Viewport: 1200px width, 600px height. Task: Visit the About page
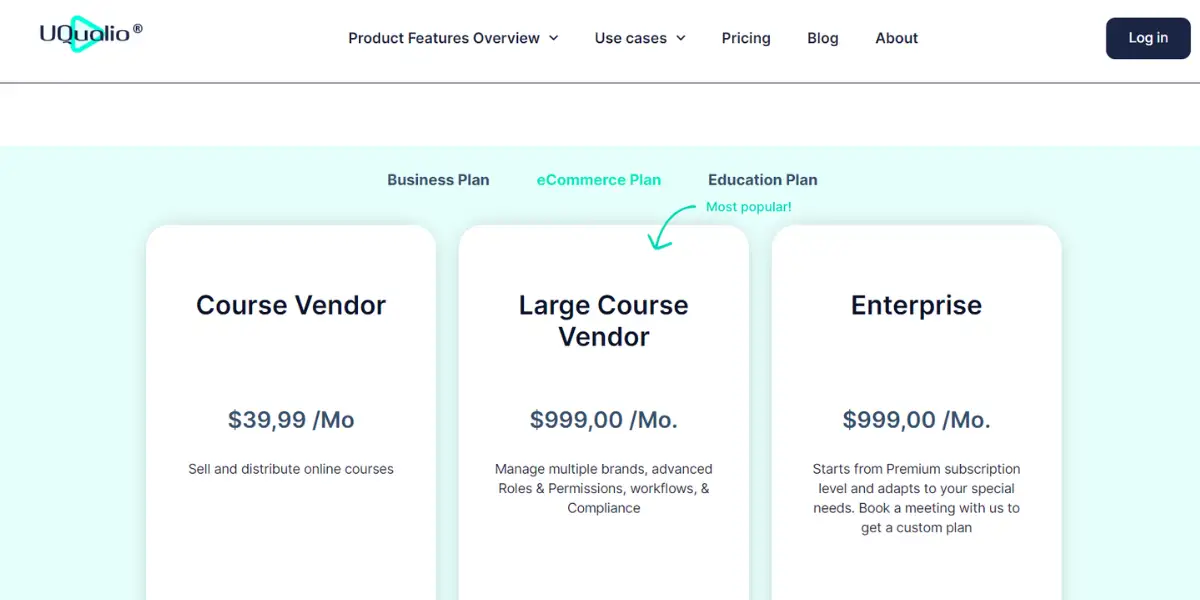tap(896, 38)
